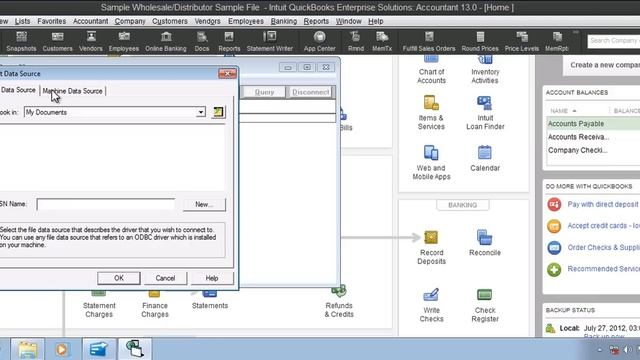Image resolution: width=640 pixels, height=360 pixels.
Task: Click OK in the data source dialog
Action: [119, 278]
